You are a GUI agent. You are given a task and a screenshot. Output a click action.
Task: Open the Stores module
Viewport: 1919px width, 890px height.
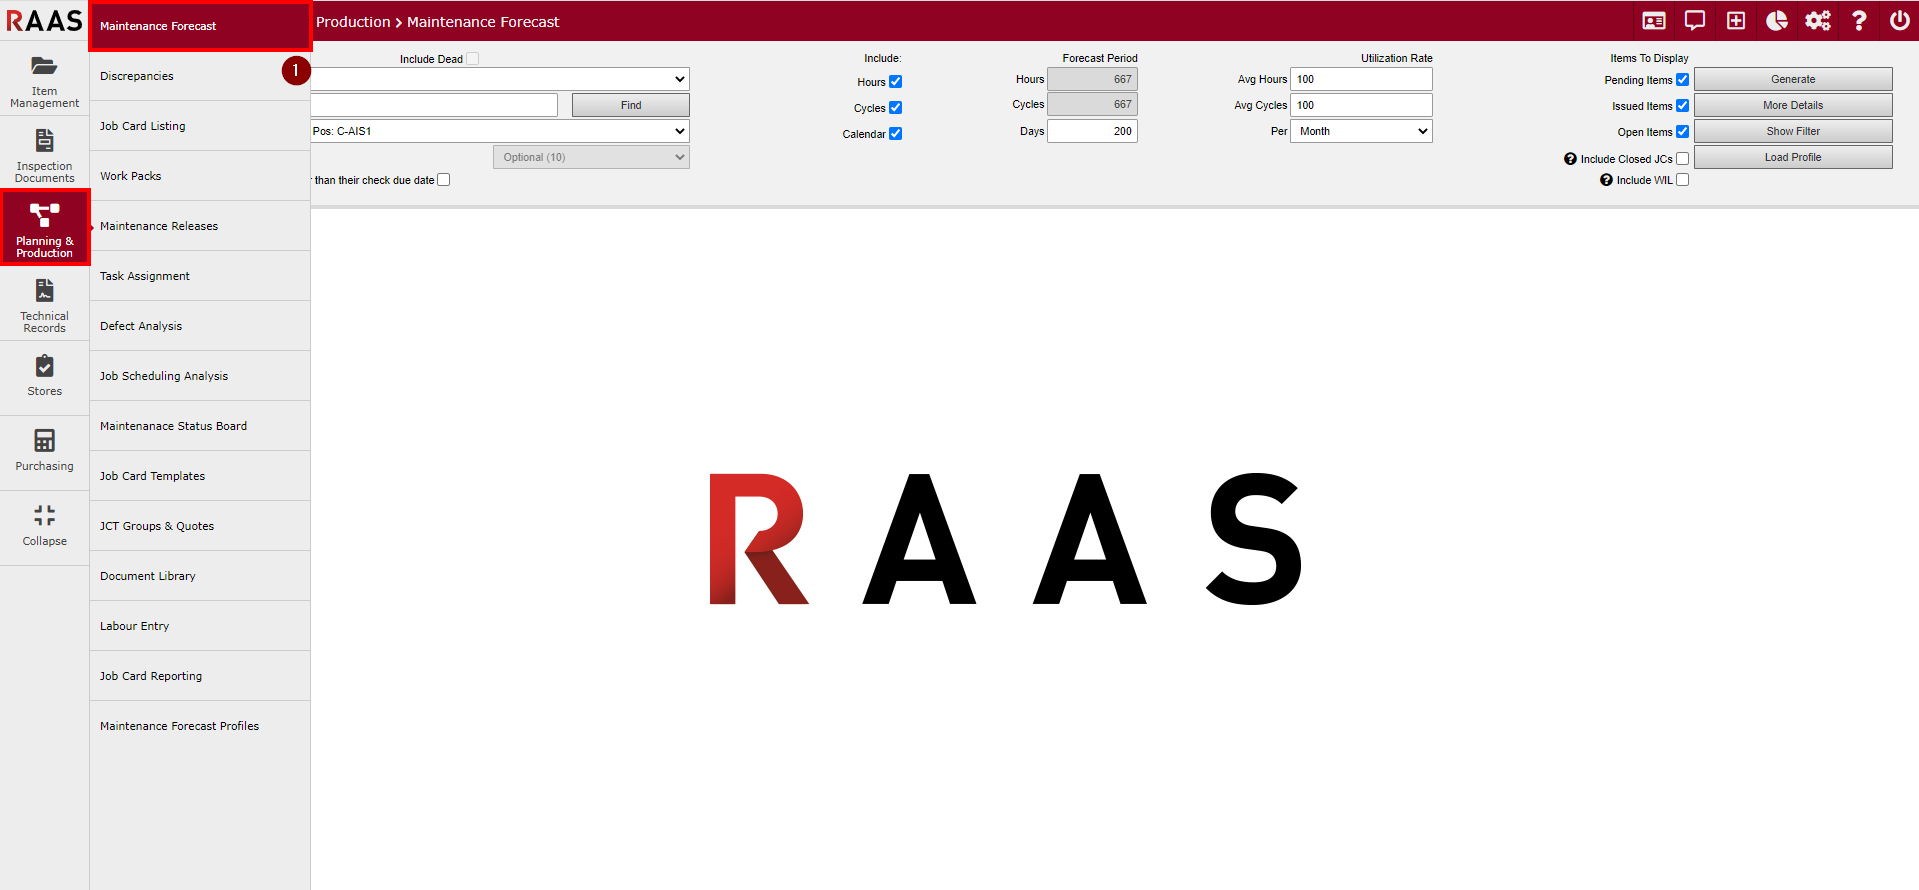click(x=44, y=376)
